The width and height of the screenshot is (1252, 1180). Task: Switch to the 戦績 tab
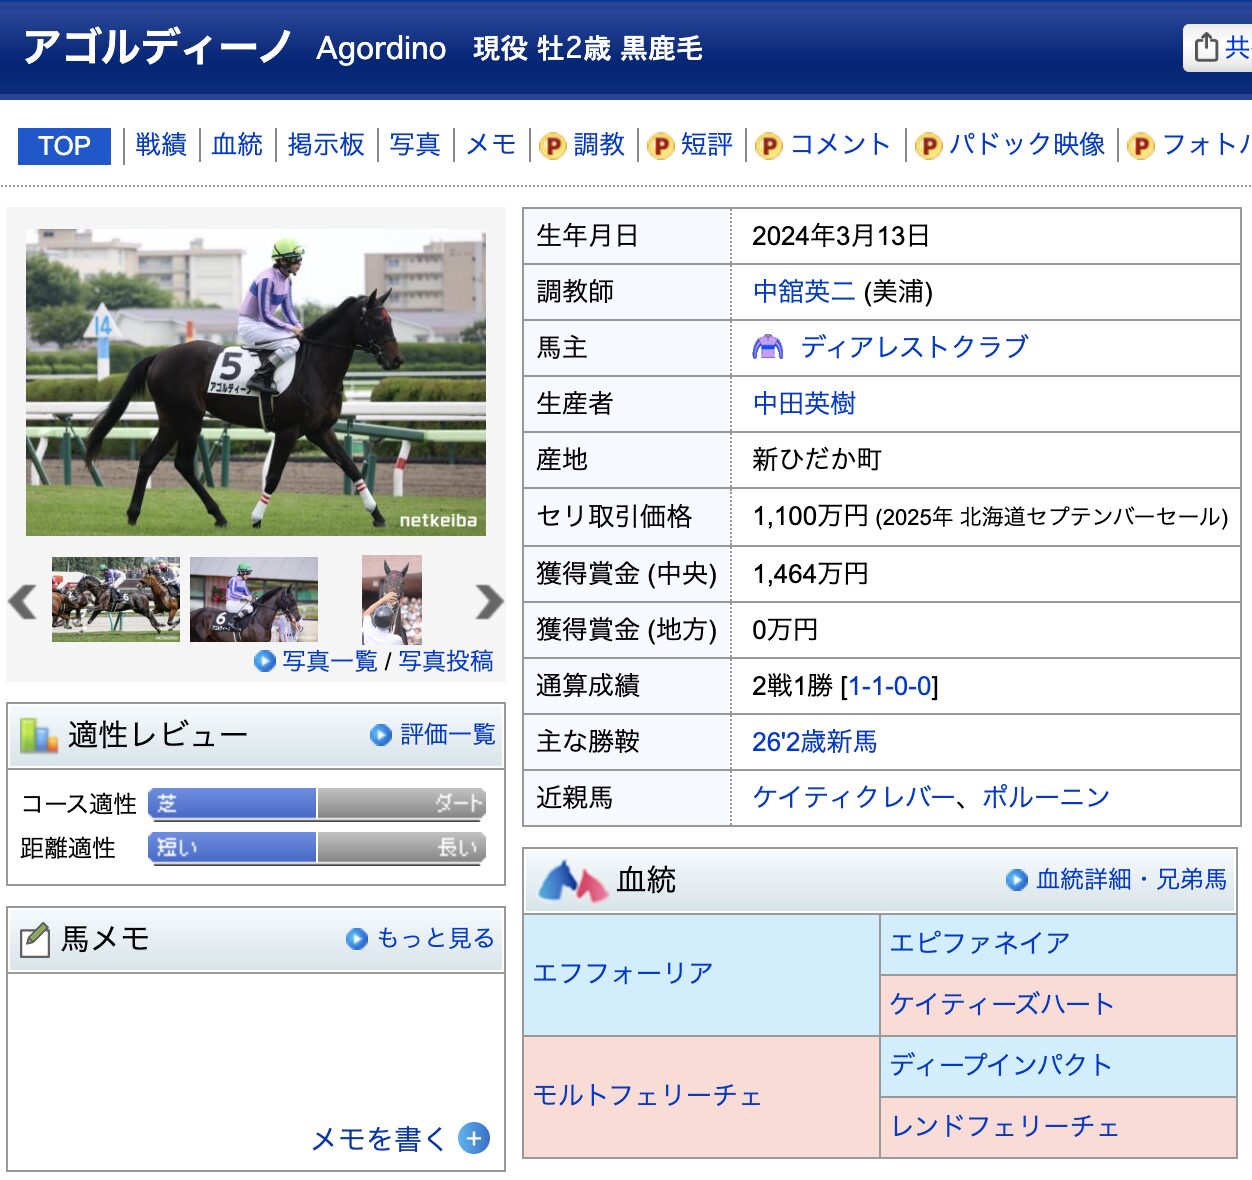point(161,145)
